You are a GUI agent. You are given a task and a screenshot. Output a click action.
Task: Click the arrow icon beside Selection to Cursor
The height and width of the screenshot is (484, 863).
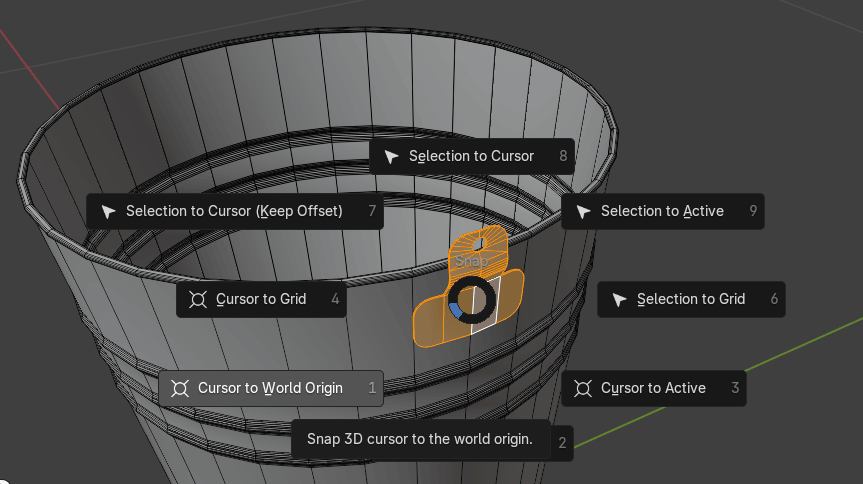pyautogui.click(x=391, y=156)
